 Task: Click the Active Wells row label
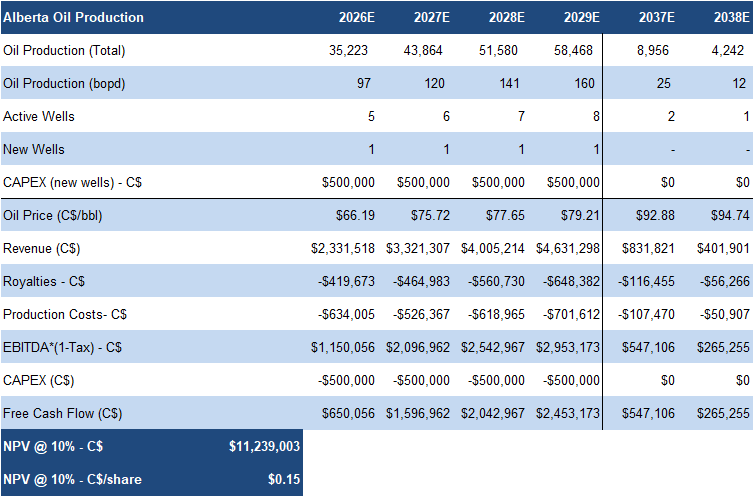click(x=39, y=116)
